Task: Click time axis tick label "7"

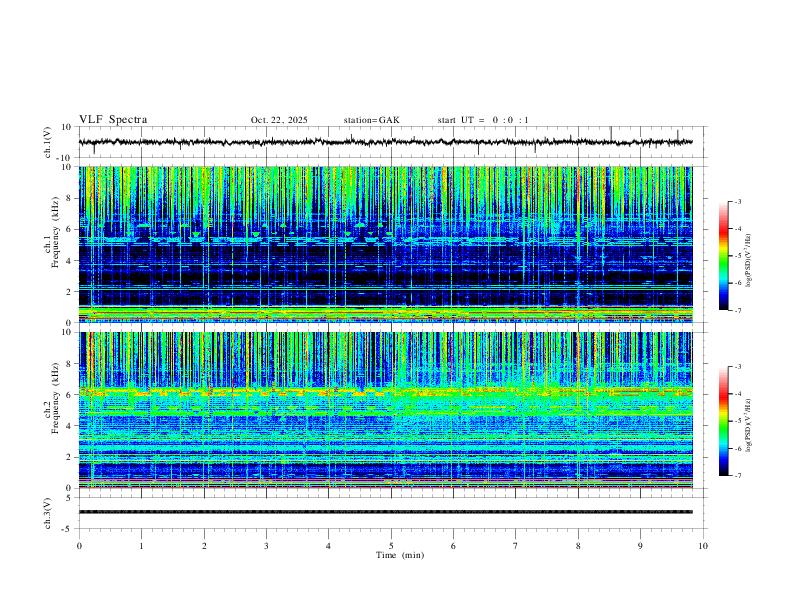Action: pos(516,546)
